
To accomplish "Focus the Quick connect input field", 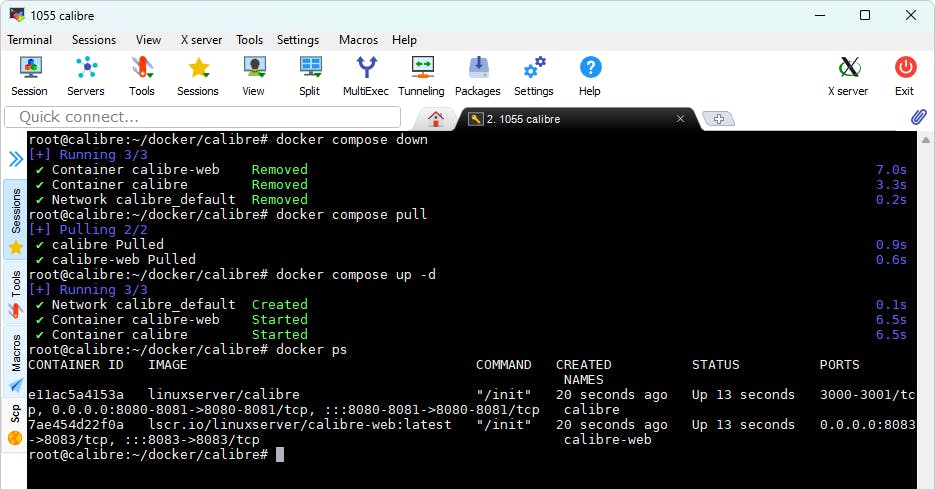I will (203, 117).
